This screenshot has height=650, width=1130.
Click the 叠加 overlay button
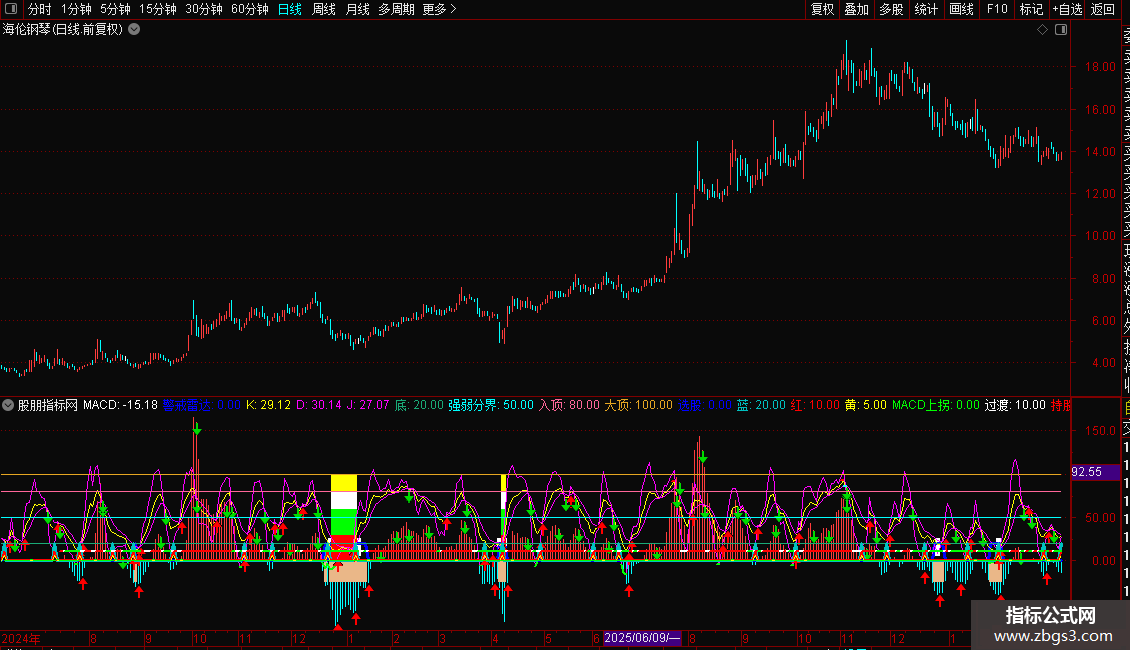857,9
